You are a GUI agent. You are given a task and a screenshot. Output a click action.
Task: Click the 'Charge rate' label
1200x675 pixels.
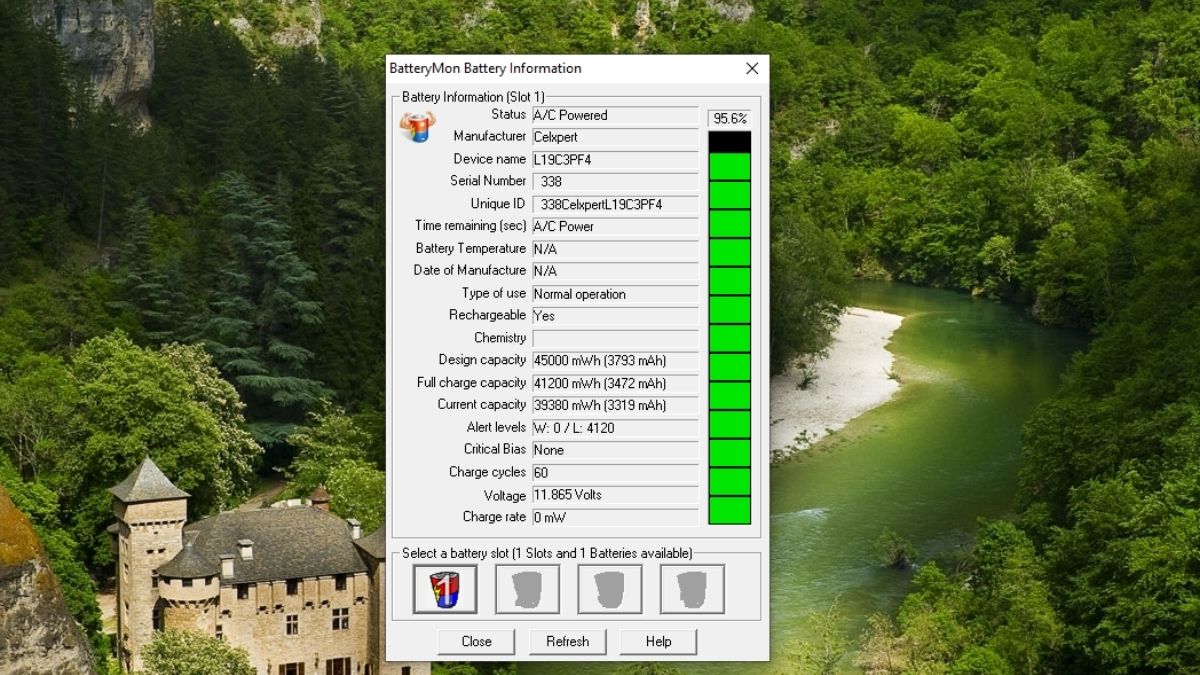494,517
